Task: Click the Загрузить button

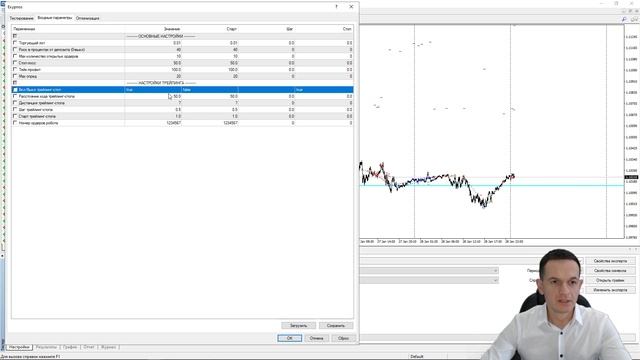Action: pyautogui.click(x=298, y=326)
